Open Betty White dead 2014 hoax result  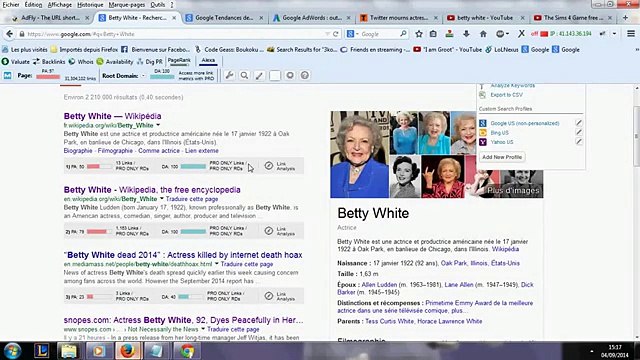pos(183,255)
